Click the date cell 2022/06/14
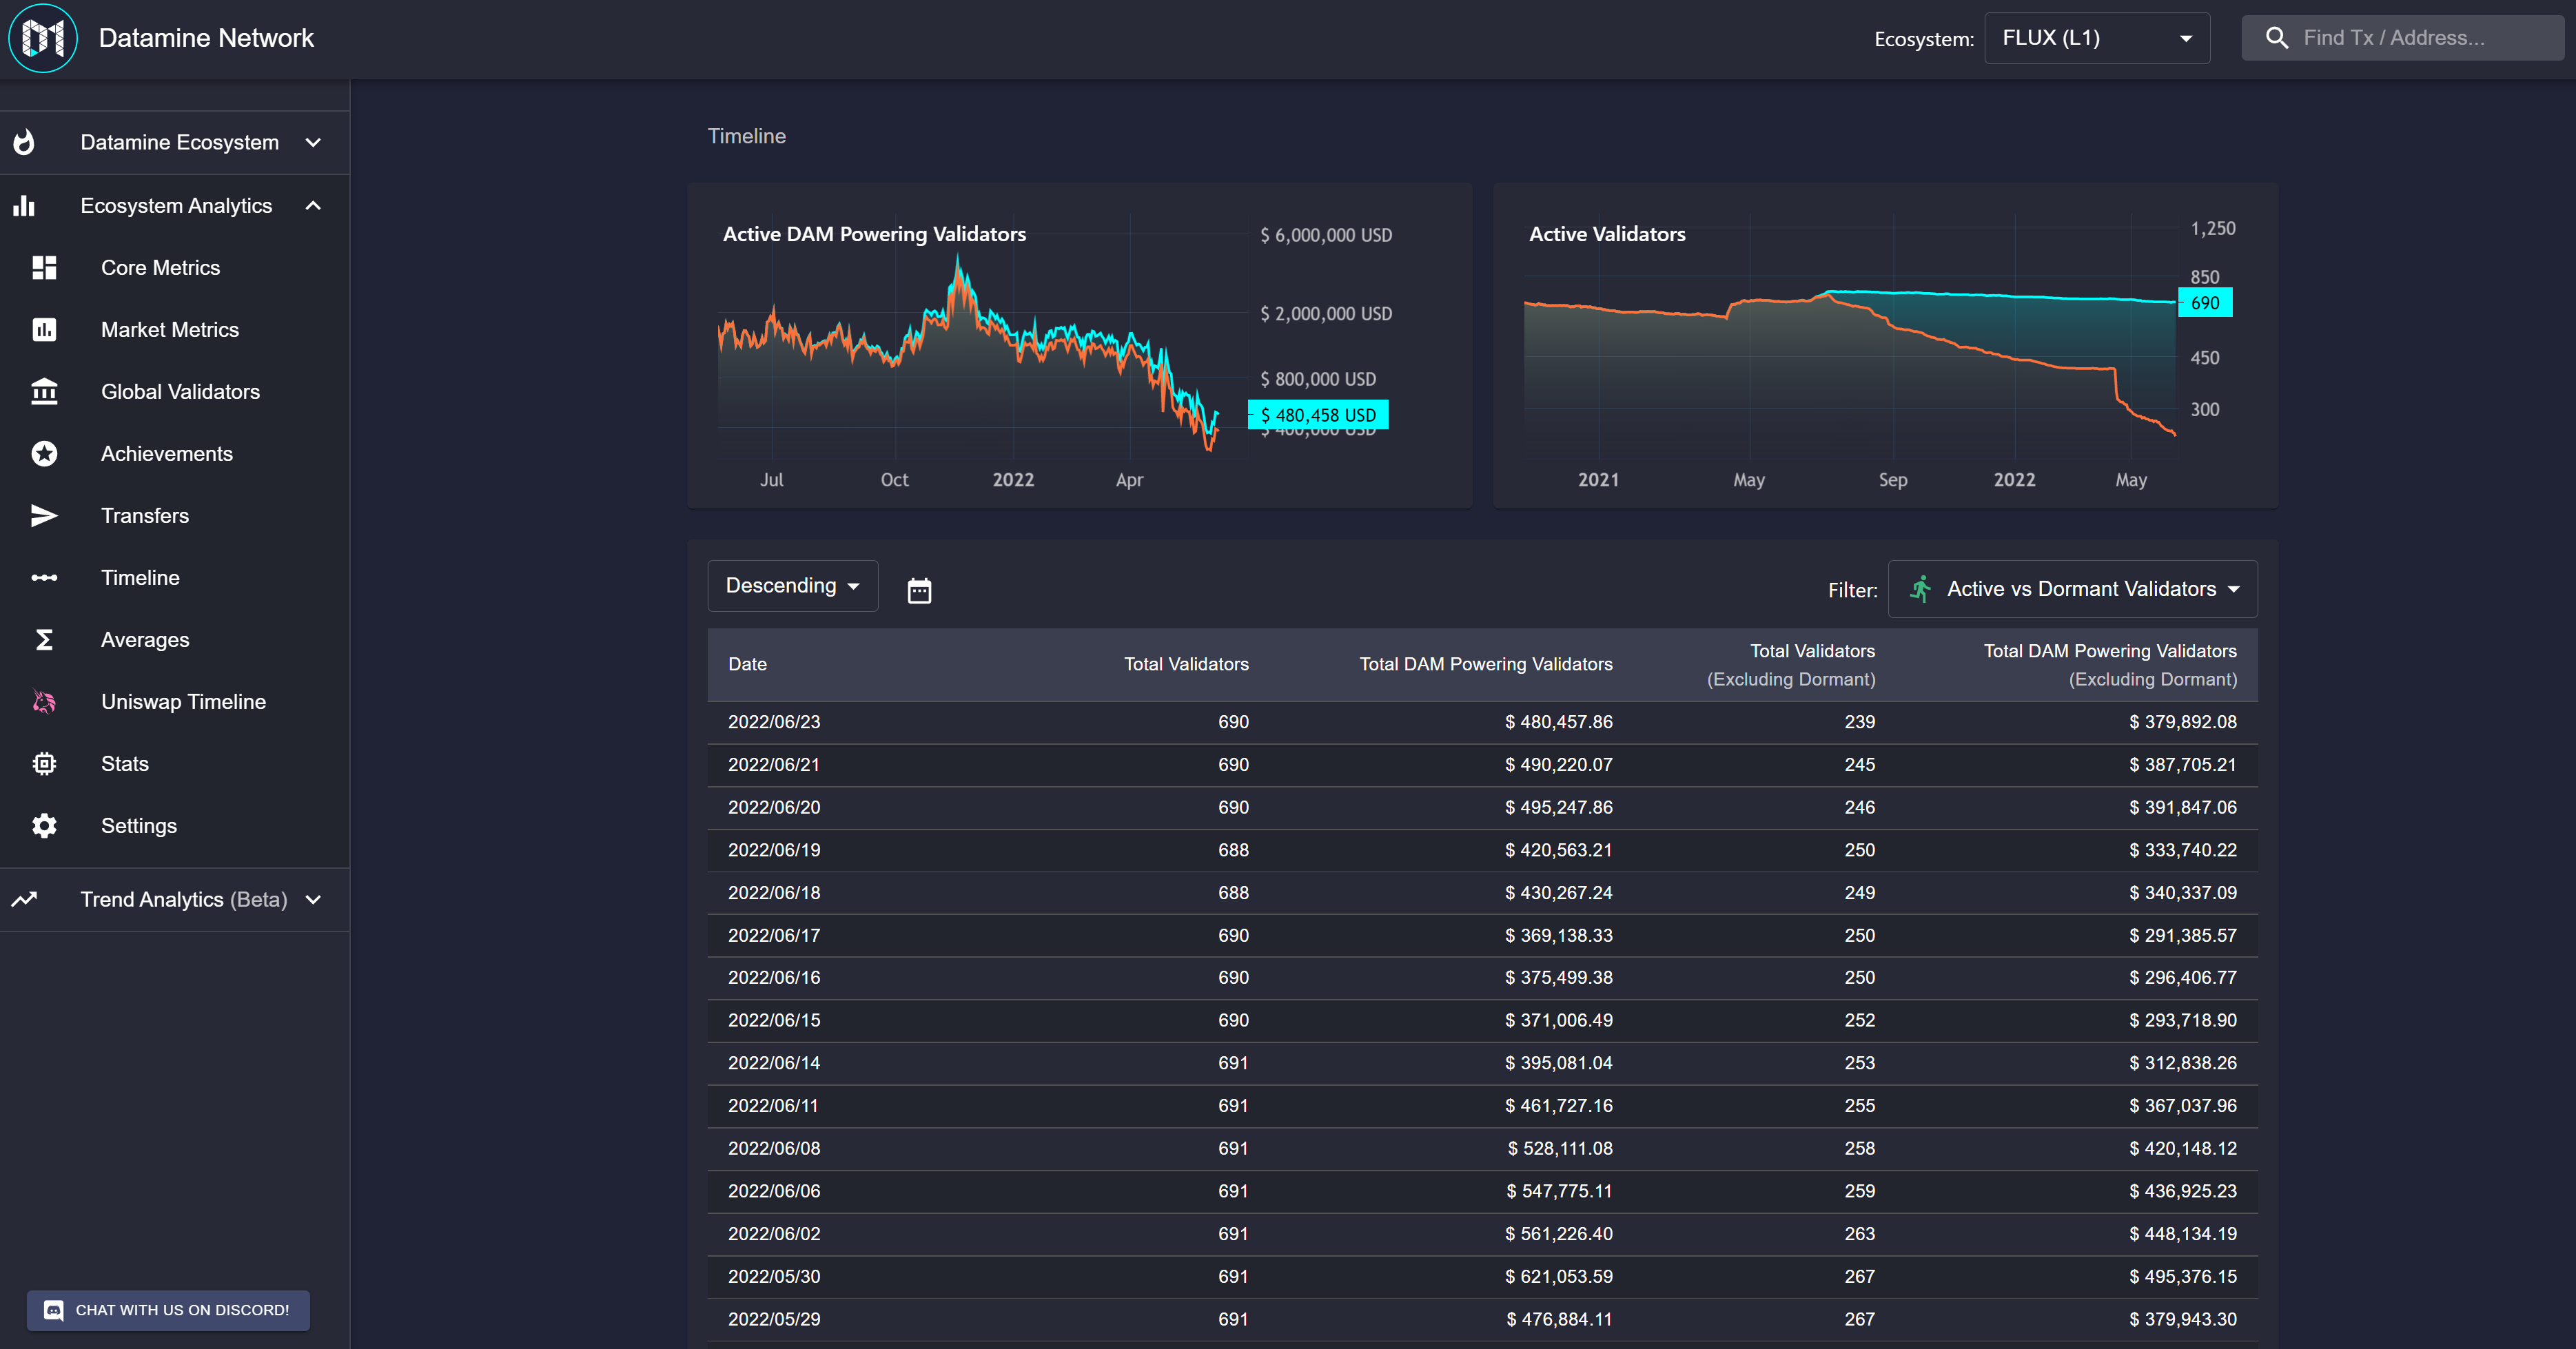 click(774, 1063)
